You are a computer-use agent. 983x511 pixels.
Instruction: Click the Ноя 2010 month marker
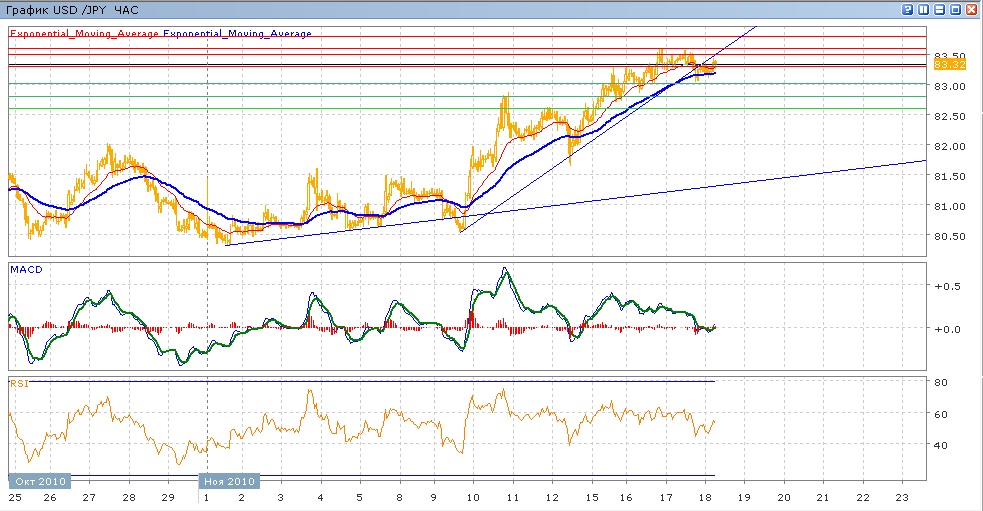231,481
